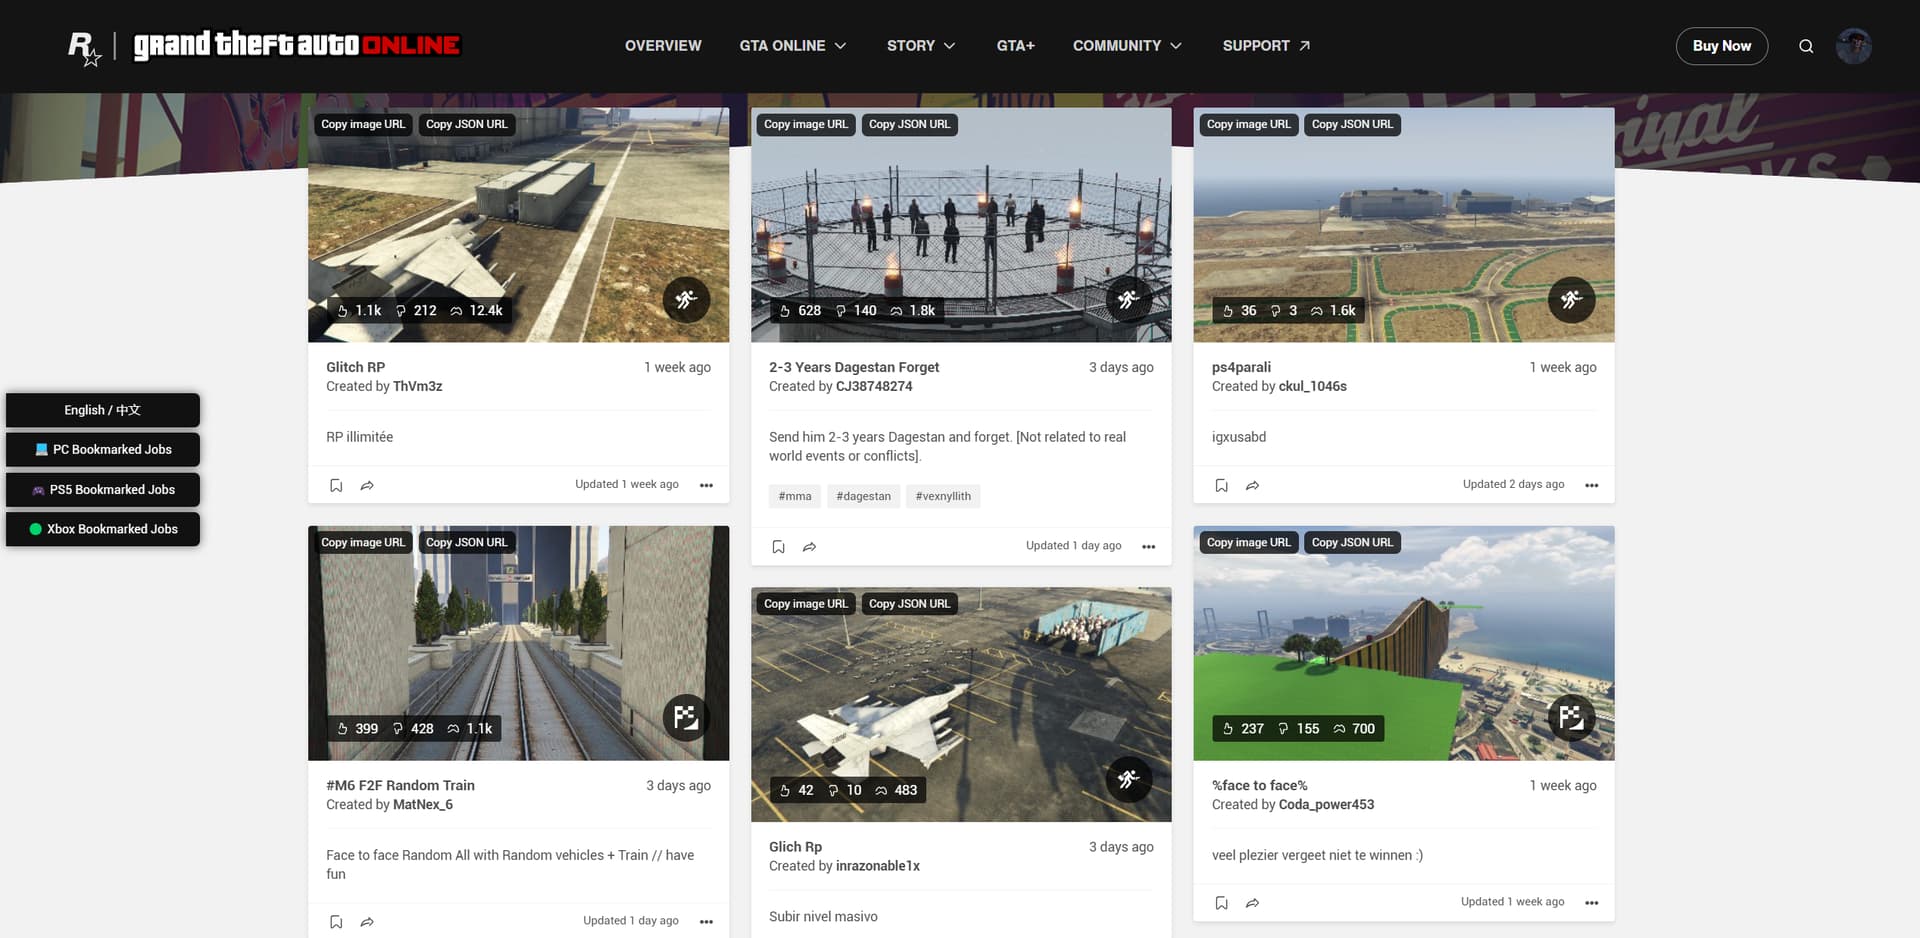Open the Overview nav item
1920x938 pixels.
(x=663, y=46)
